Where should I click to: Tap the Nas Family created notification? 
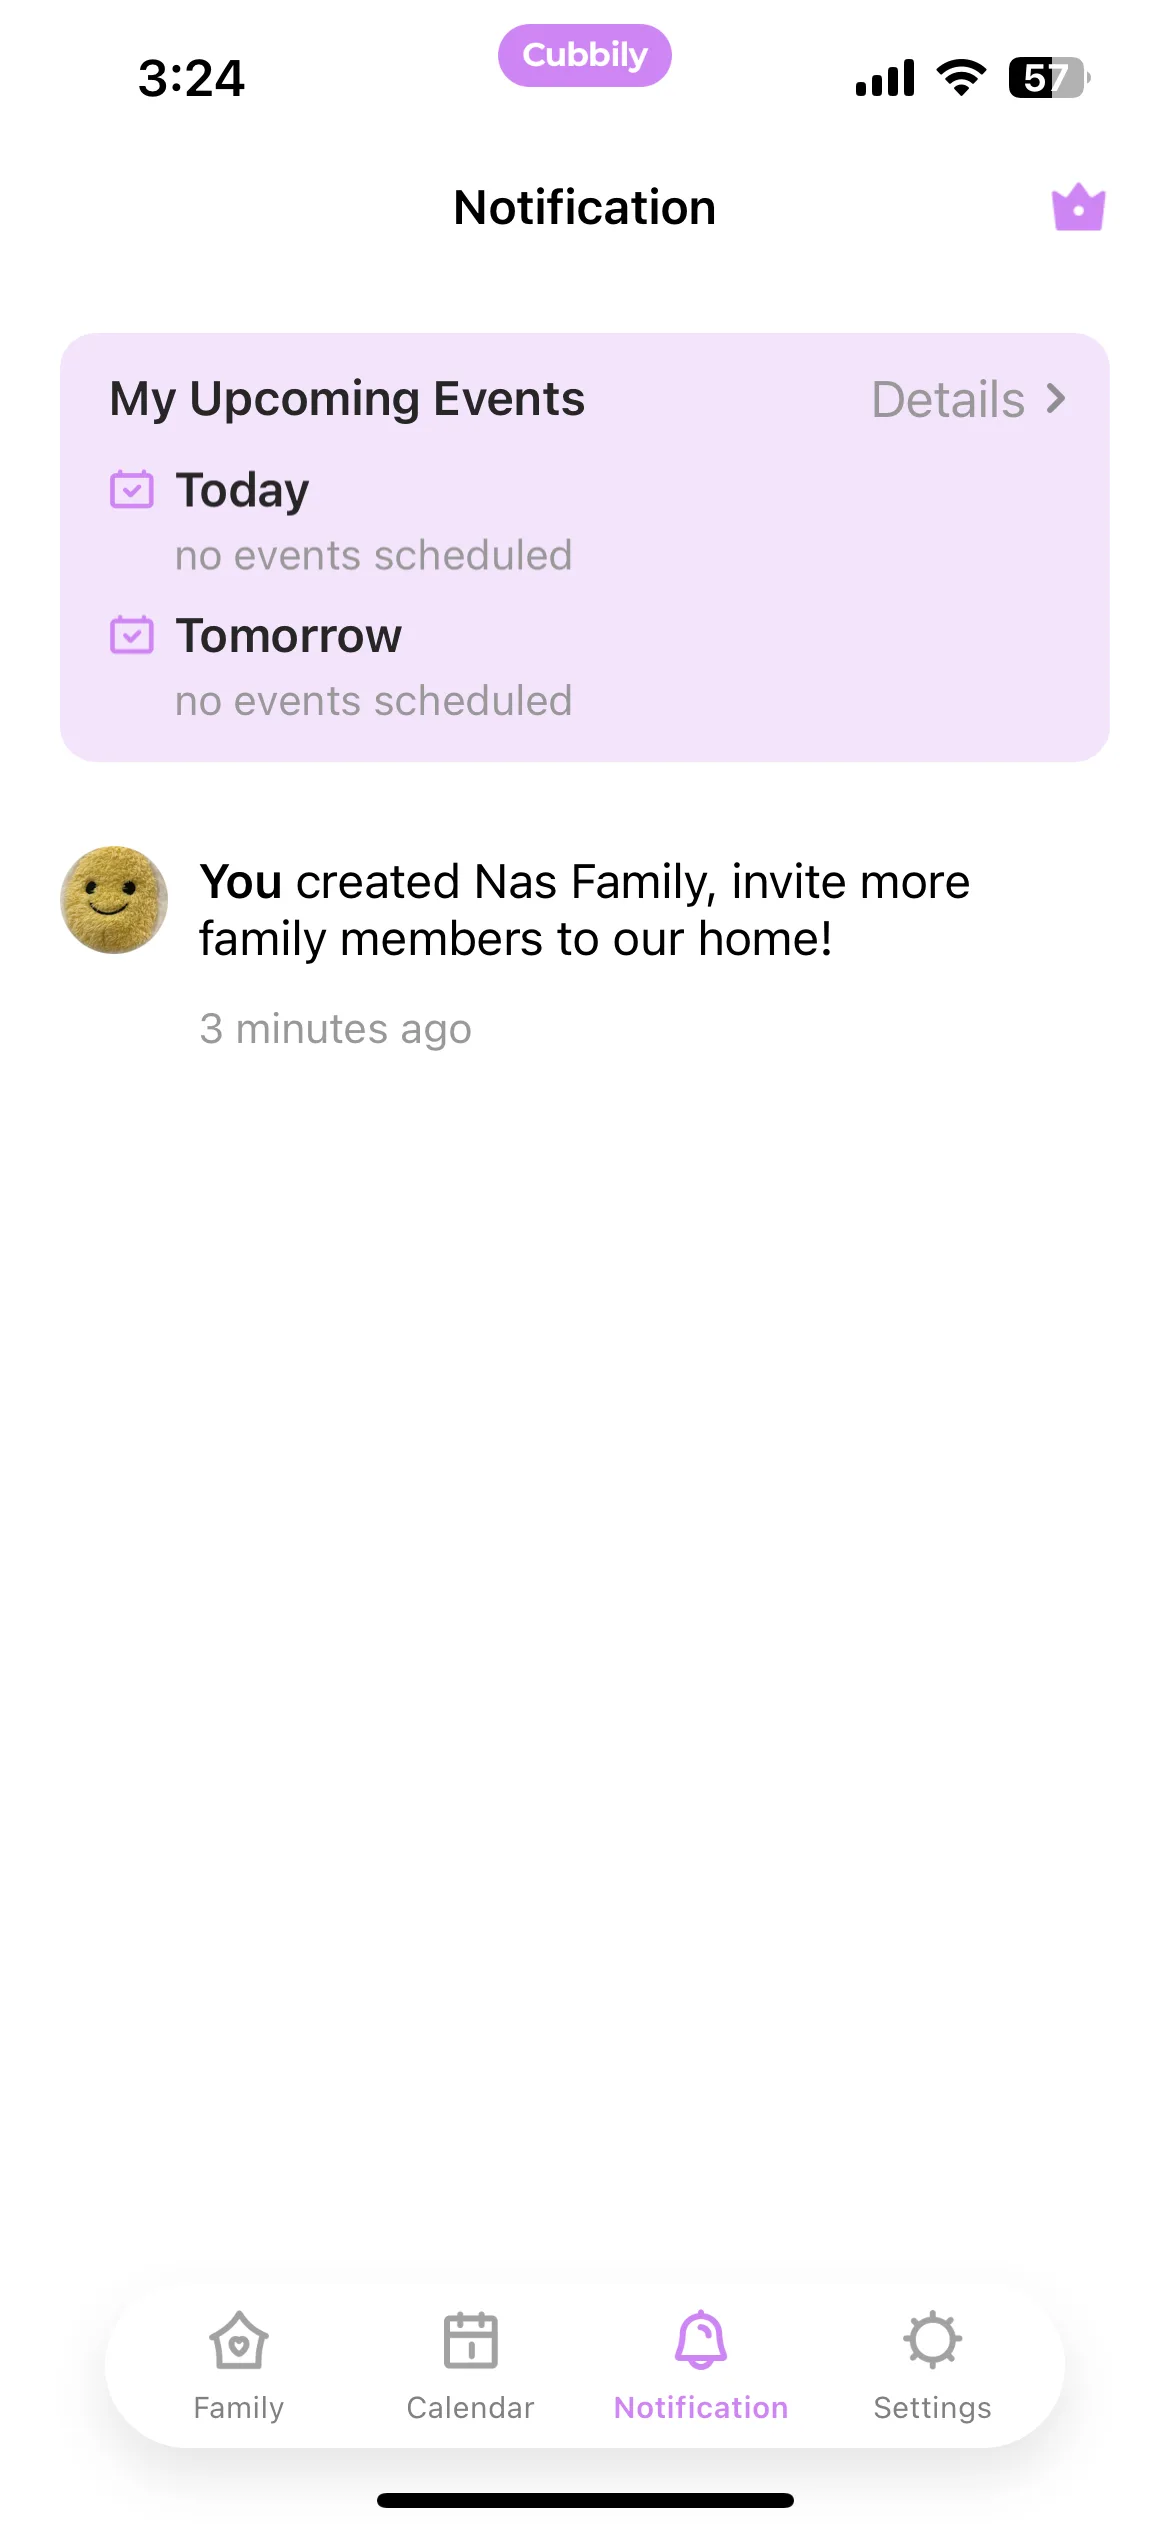585,947
